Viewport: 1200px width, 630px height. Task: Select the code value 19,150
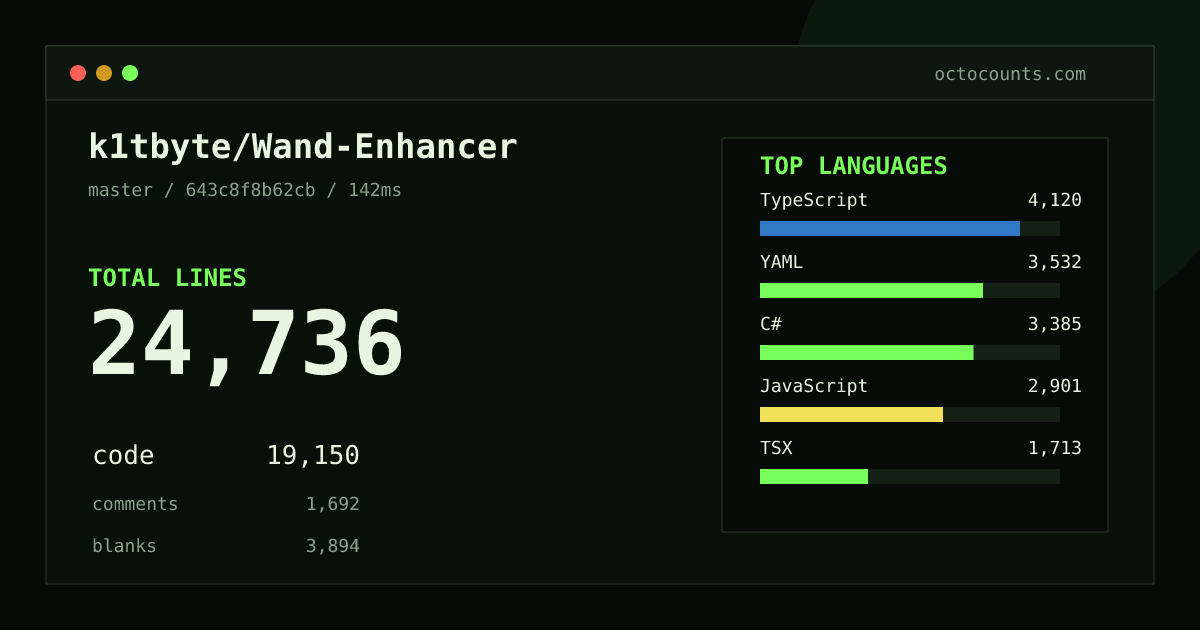(313, 456)
